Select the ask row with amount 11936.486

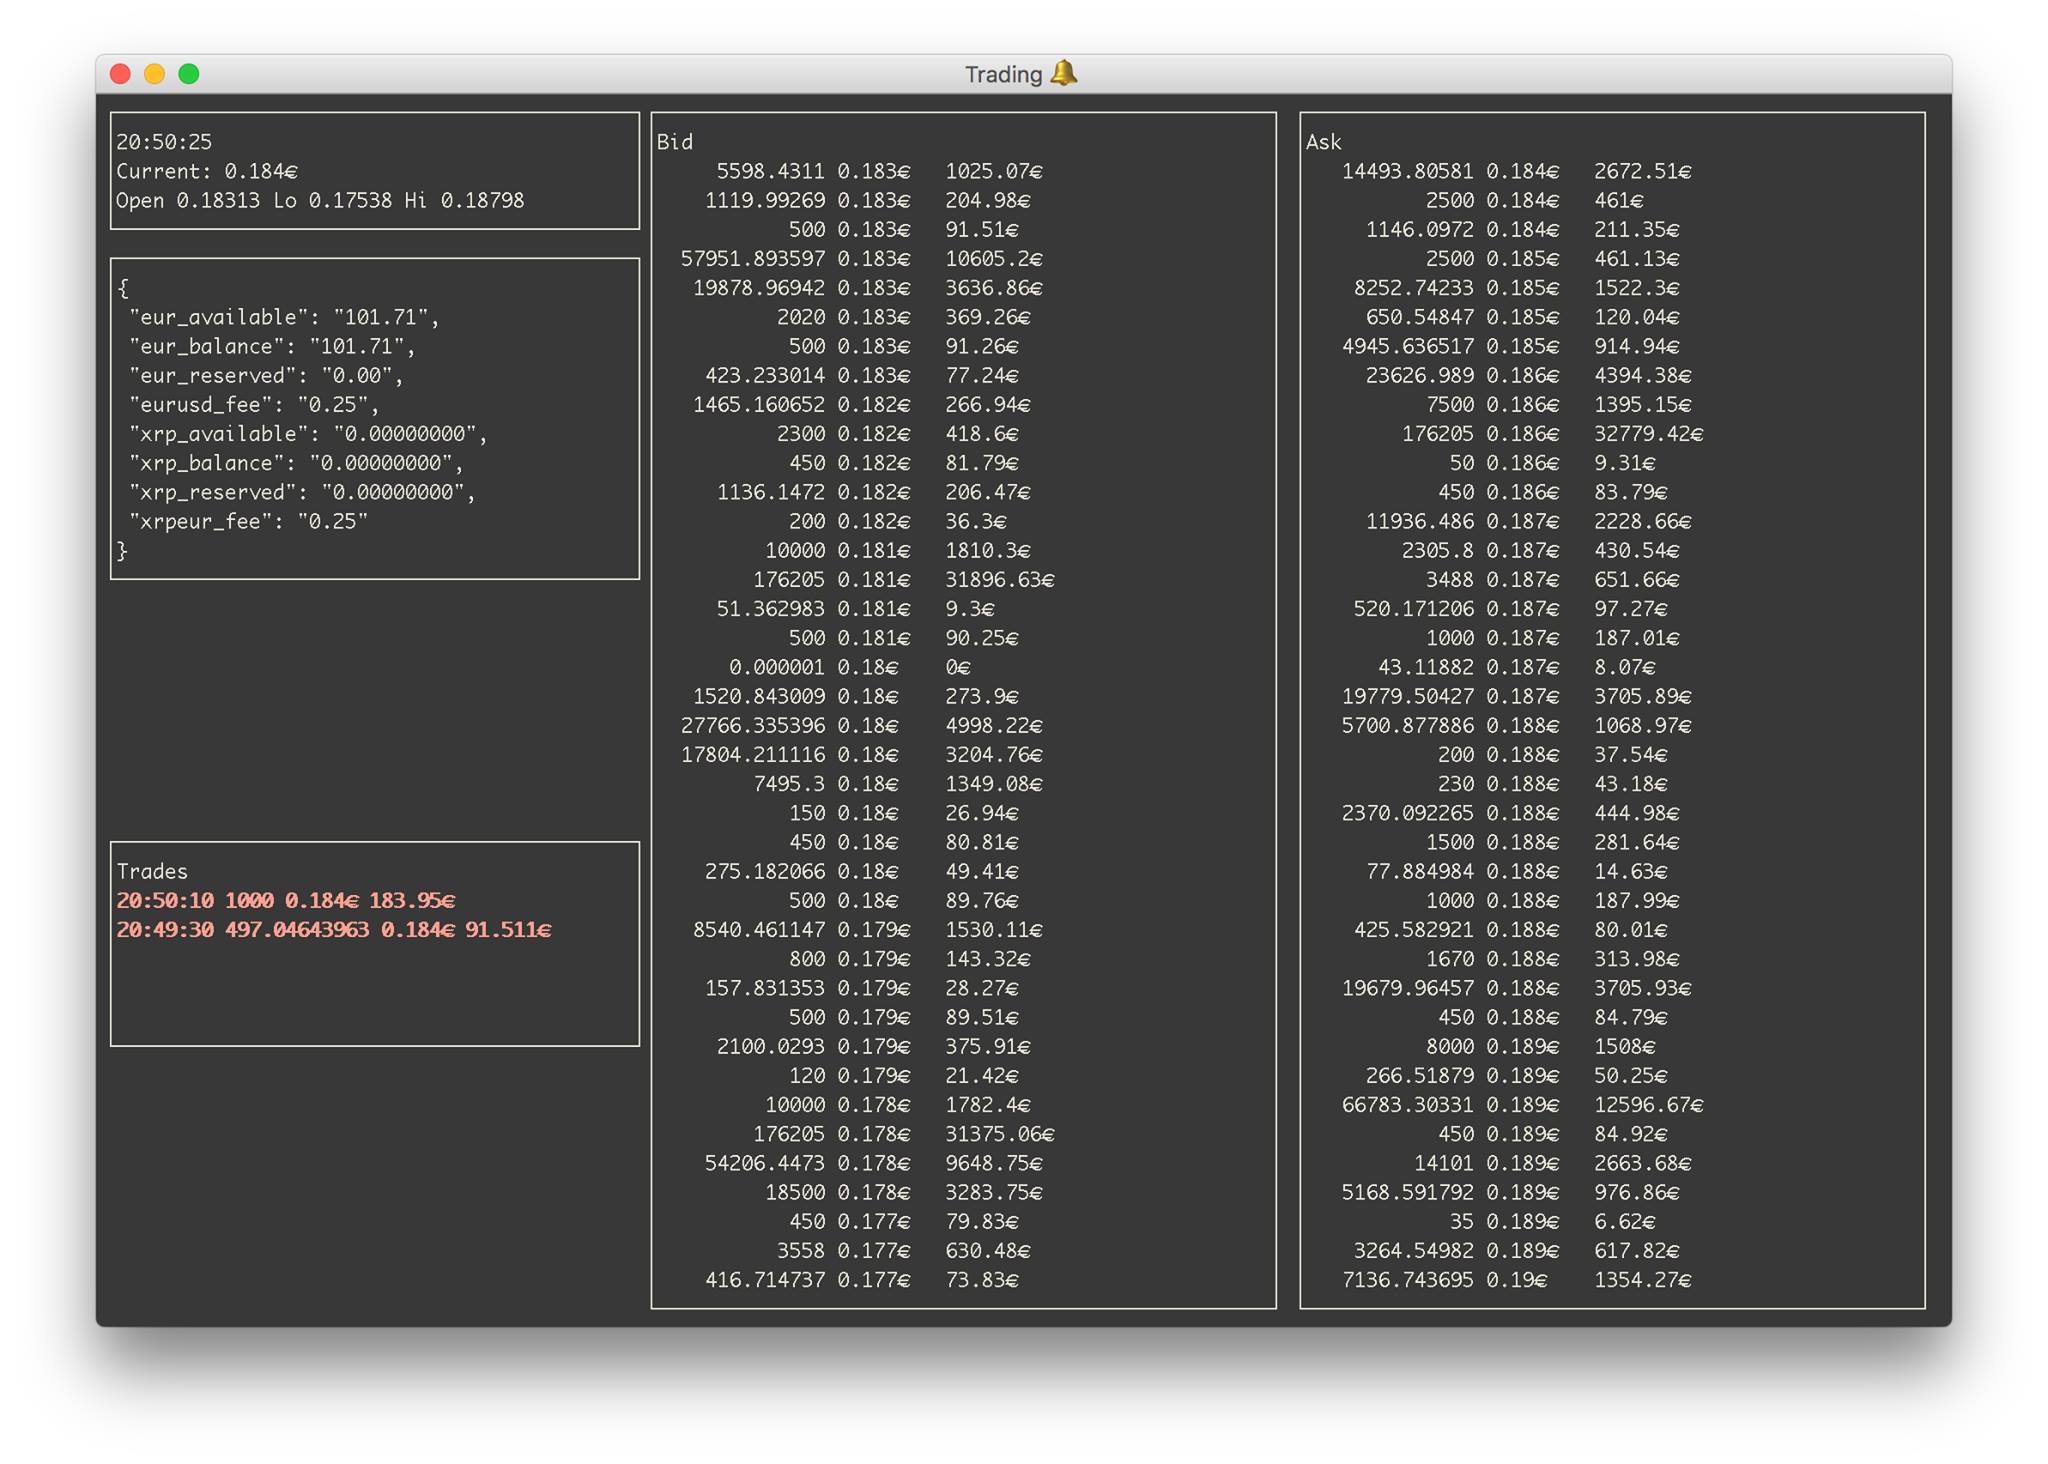tap(1529, 521)
